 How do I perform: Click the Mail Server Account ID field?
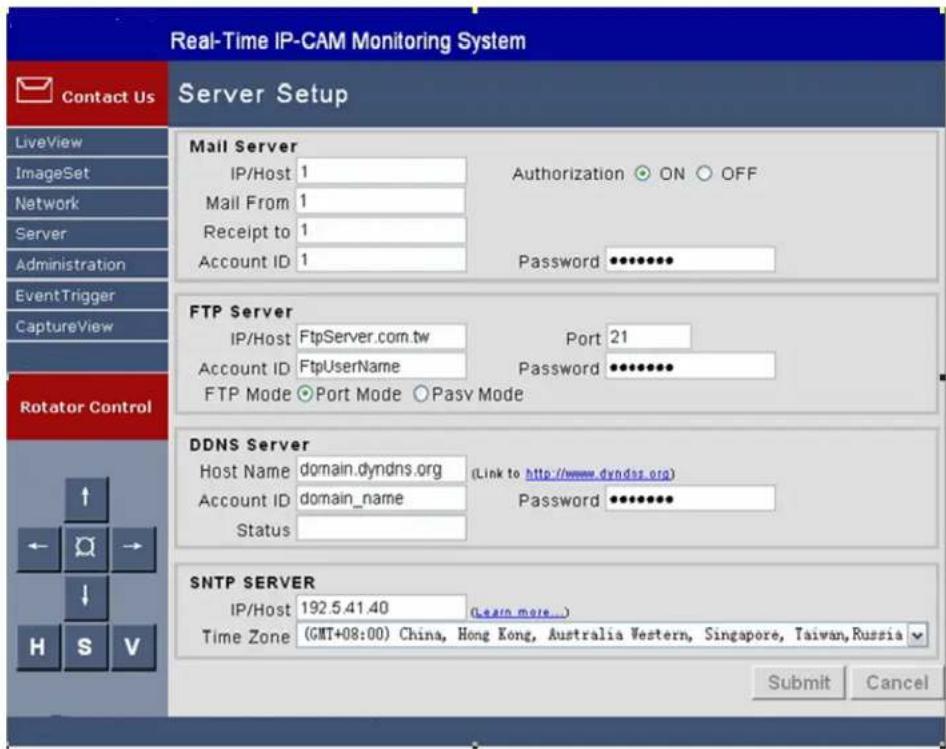(x=381, y=260)
